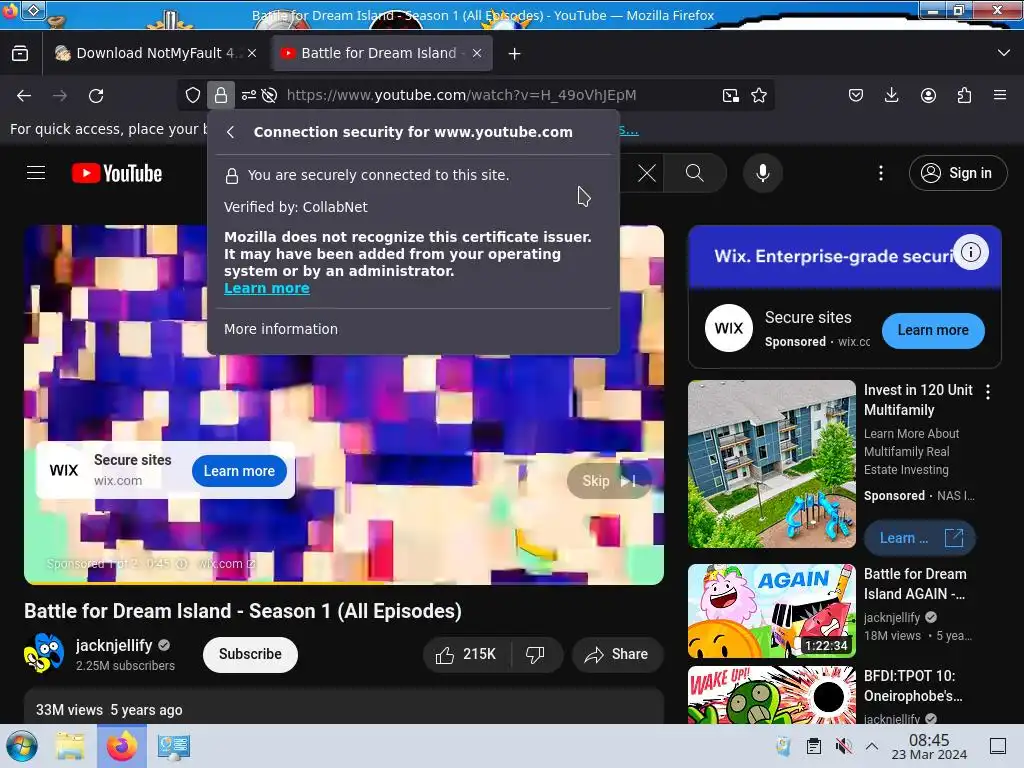1024x768 pixels.
Task: Click the Sign in button
Action: click(x=957, y=173)
